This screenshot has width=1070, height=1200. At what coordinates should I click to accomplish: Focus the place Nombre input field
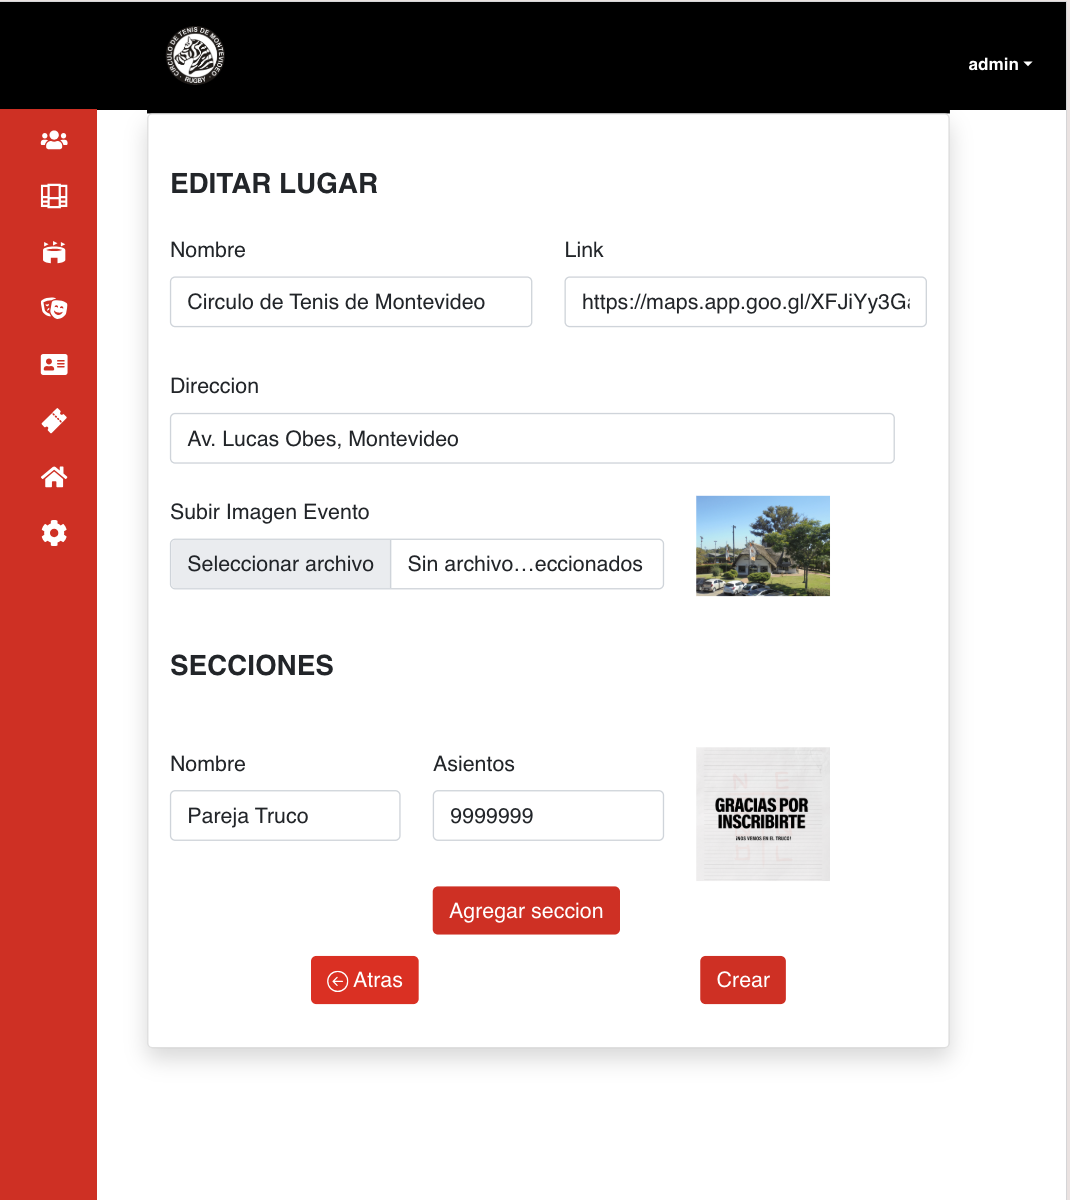pyautogui.click(x=351, y=302)
